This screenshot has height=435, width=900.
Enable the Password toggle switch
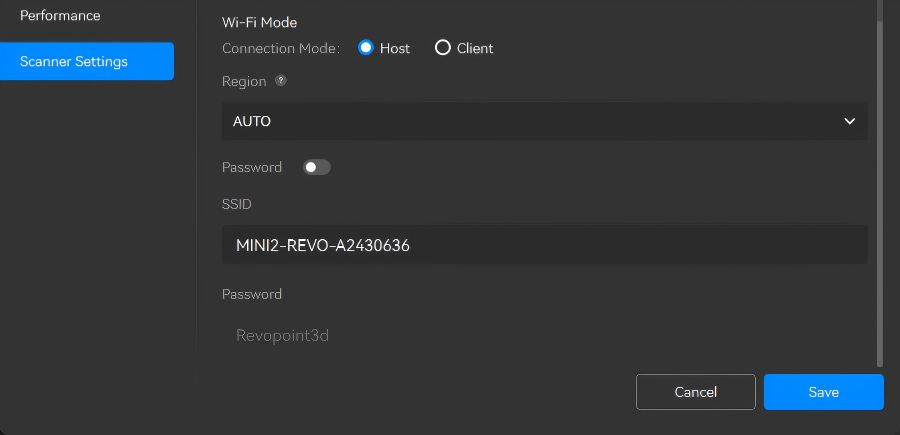(317, 167)
